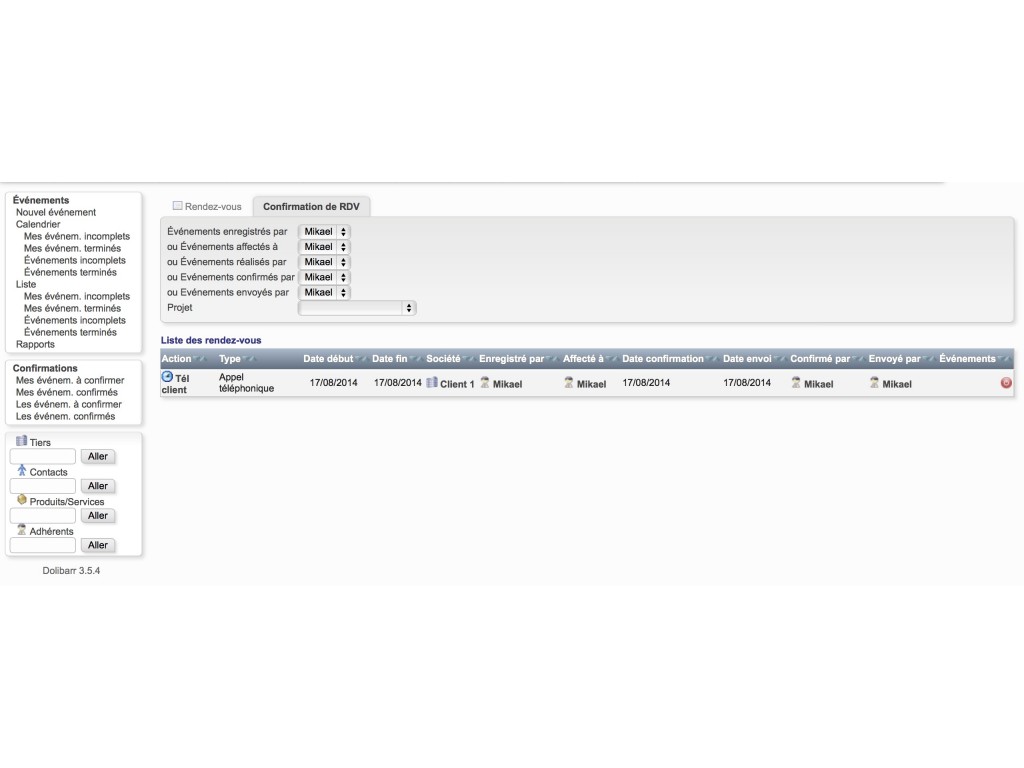Open the Événements menu heading

click(40, 200)
